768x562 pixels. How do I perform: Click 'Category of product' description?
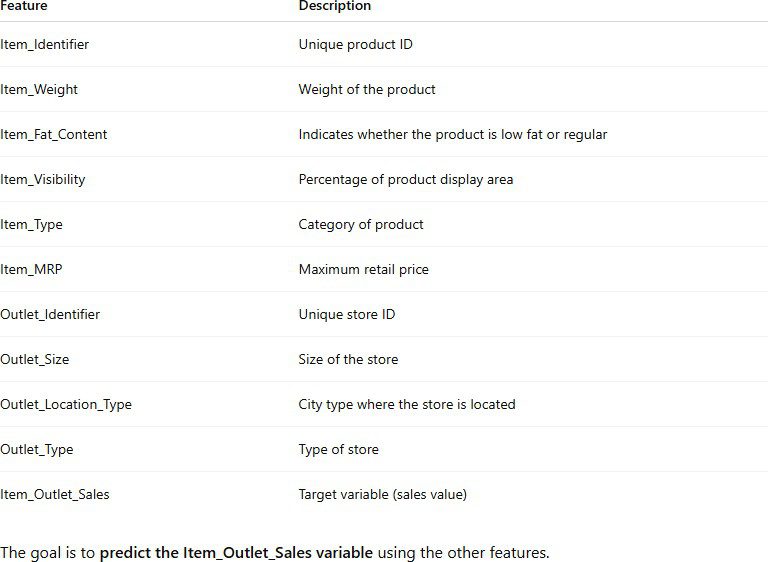tap(361, 225)
